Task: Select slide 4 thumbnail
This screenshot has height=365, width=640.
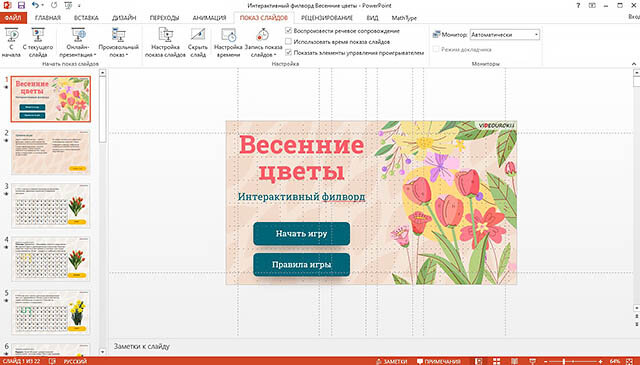Action: (x=51, y=259)
